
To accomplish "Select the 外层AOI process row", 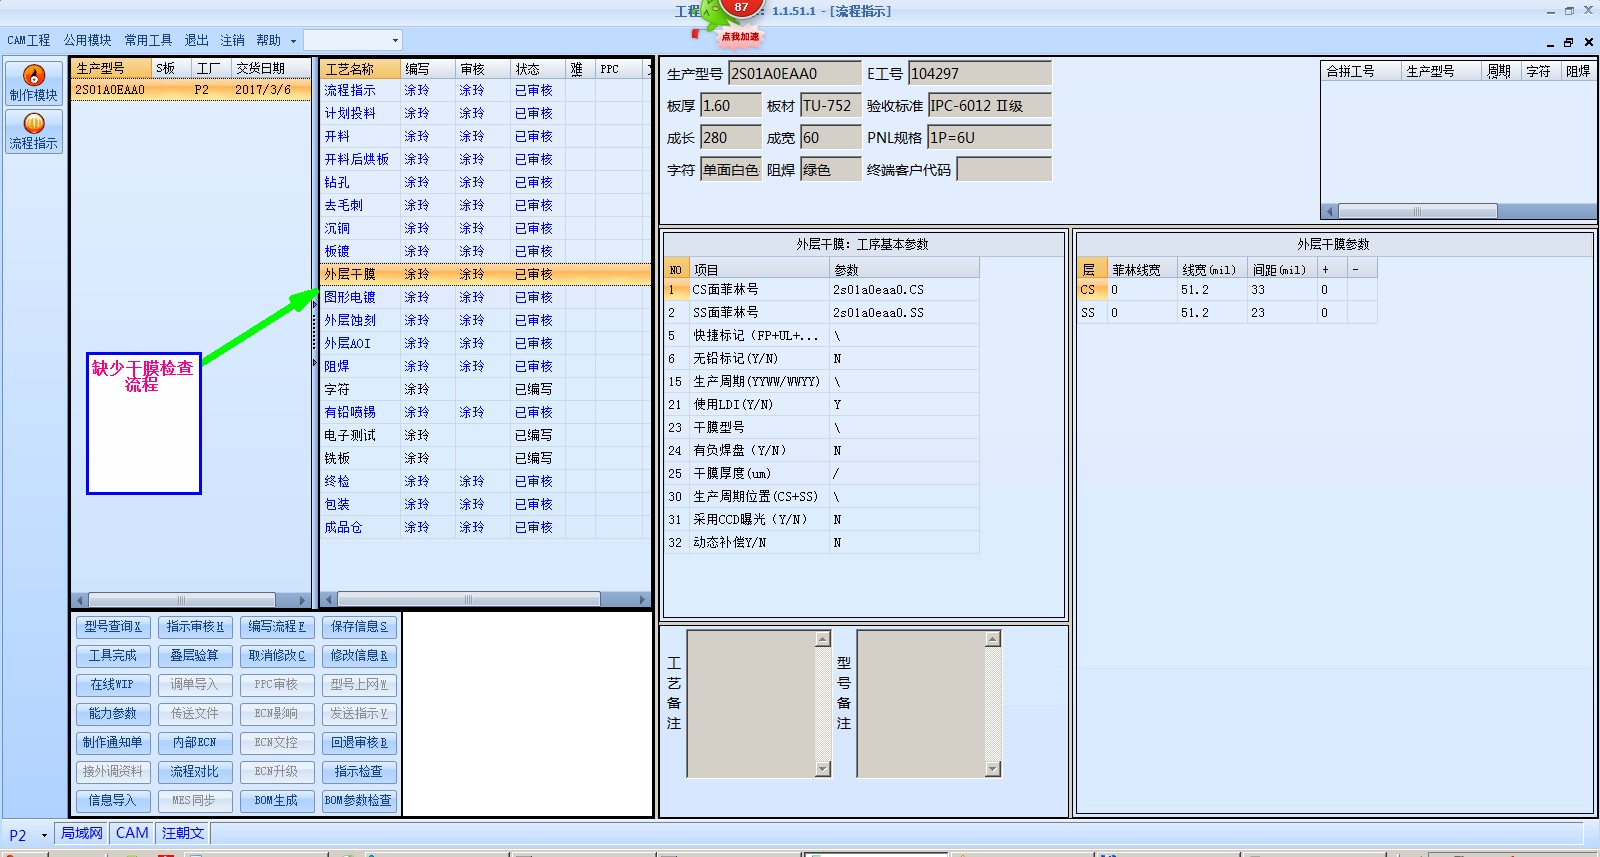I will click(486, 343).
